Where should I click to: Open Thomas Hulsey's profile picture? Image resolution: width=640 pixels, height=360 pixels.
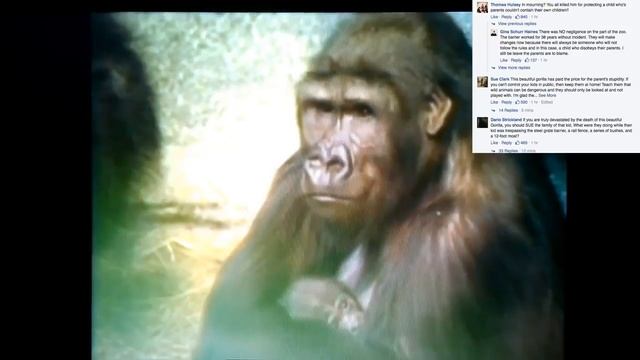[x=482, y=7]
